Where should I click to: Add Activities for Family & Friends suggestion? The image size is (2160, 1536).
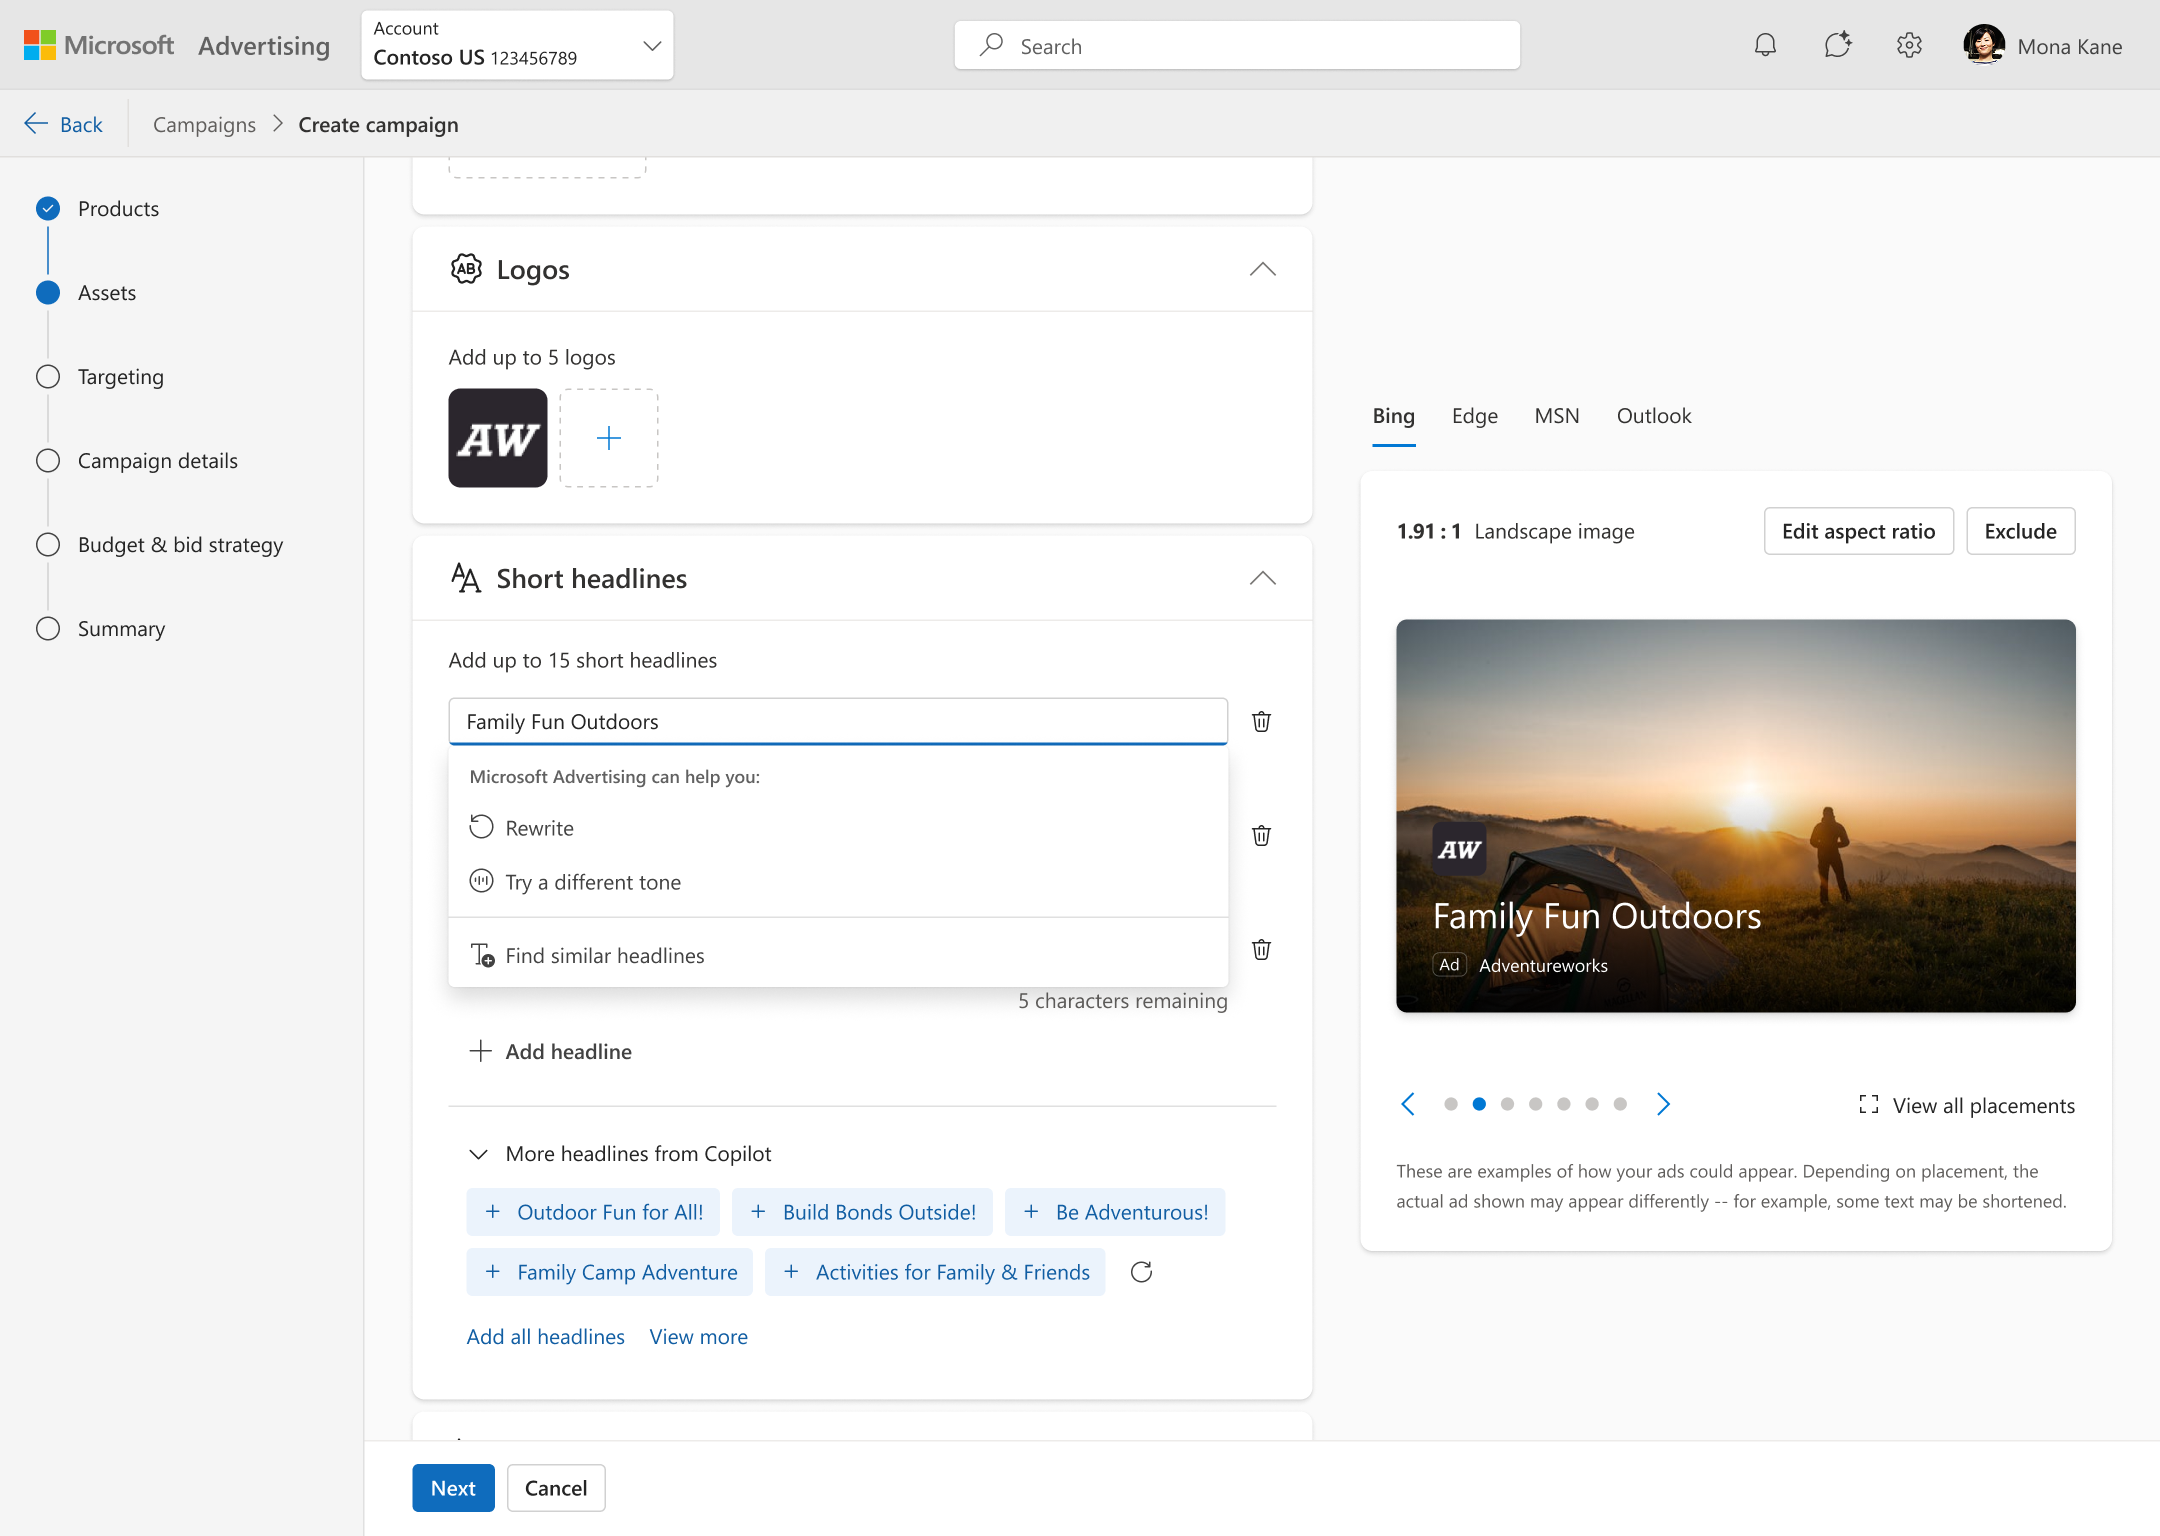pyautogui.click(x=935, y=1272)
